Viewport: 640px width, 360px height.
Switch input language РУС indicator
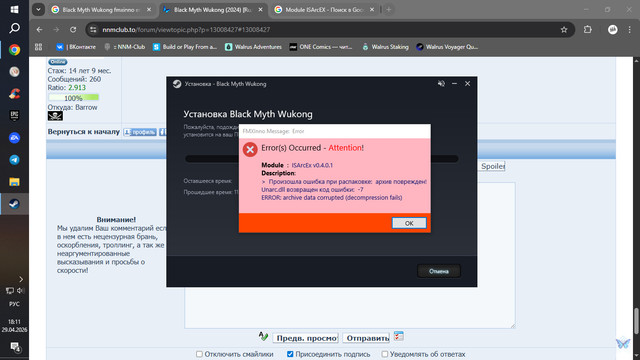(x=14, y=304)
